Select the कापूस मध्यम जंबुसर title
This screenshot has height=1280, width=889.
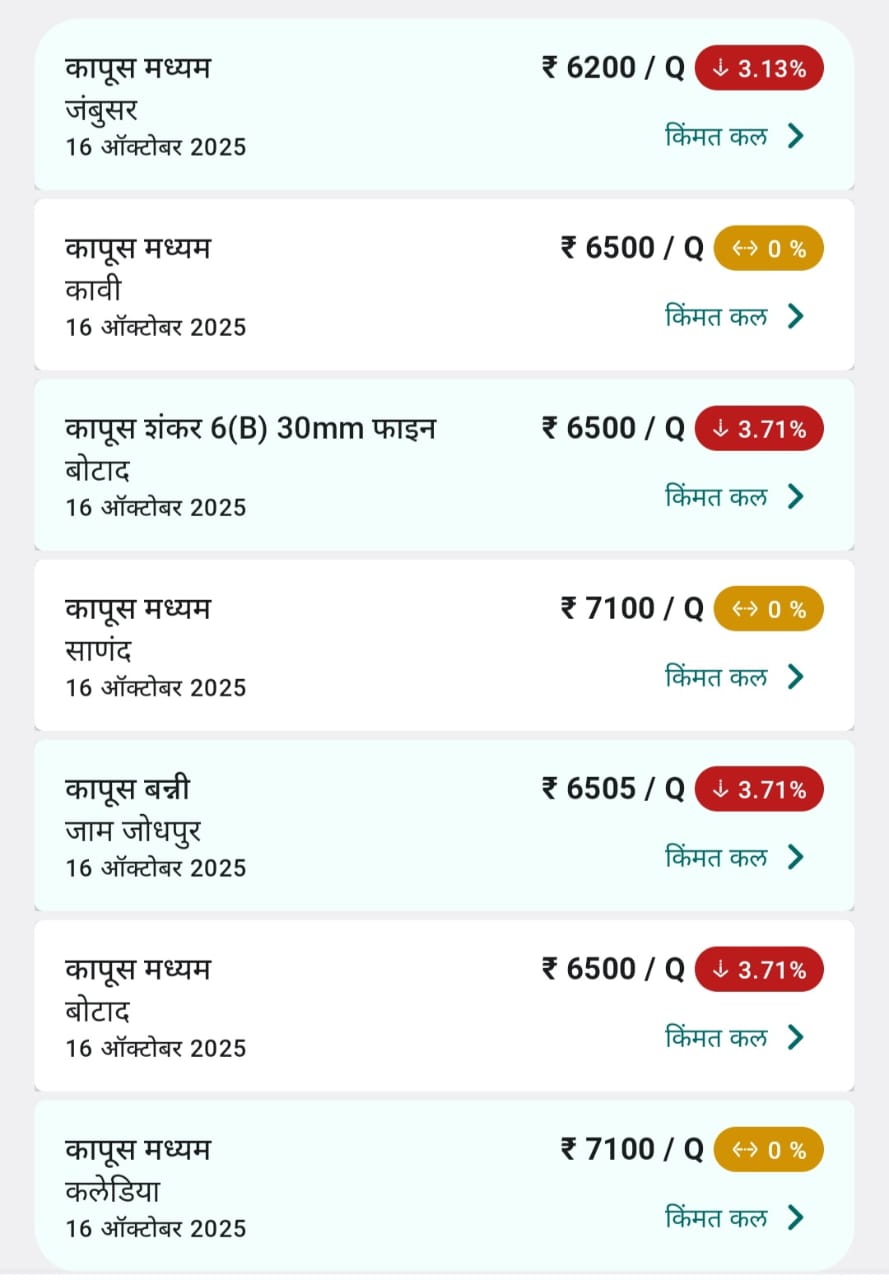click(x=138, y=68)
